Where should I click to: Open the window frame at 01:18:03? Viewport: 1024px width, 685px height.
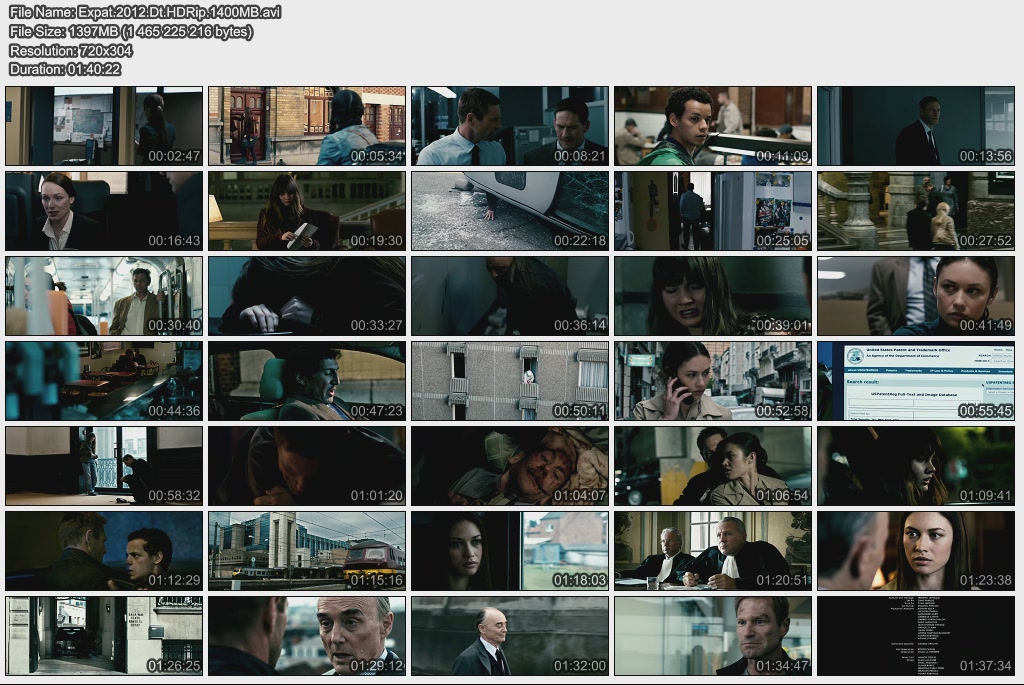(510, 551)
